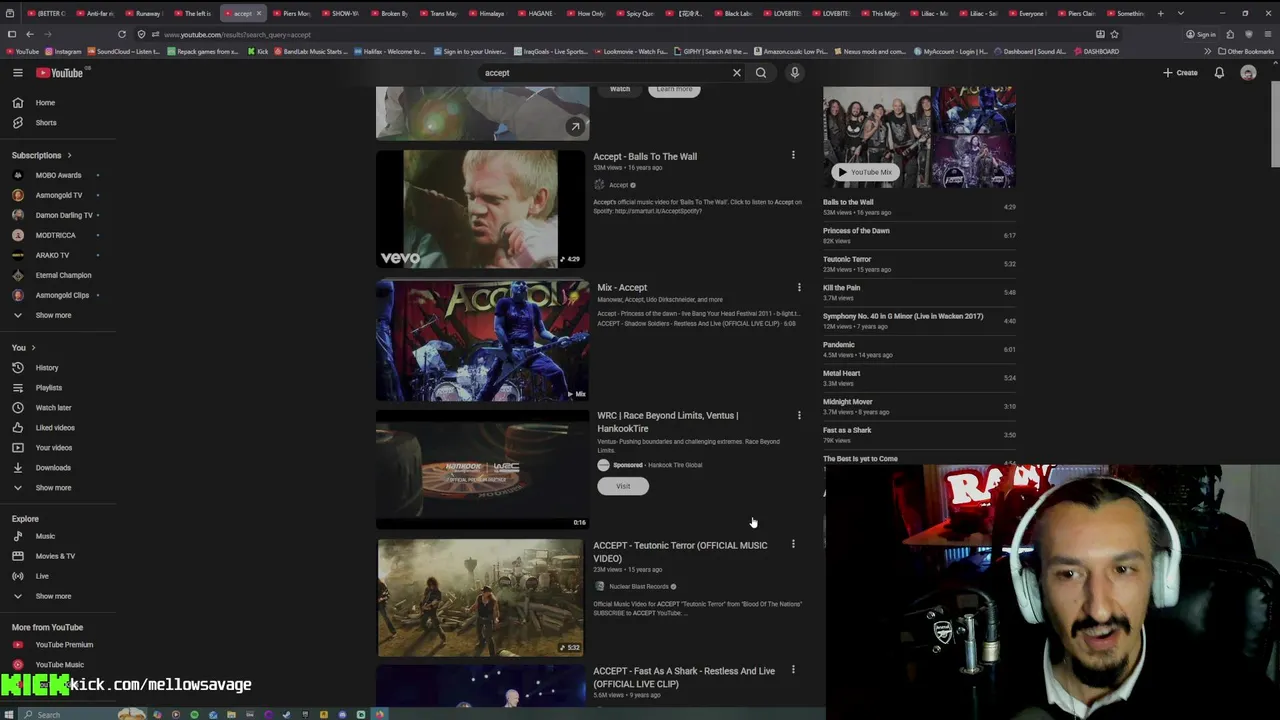Open options for WRC Hankook ad
1280x720 pixels.
(x=798, y=415)
